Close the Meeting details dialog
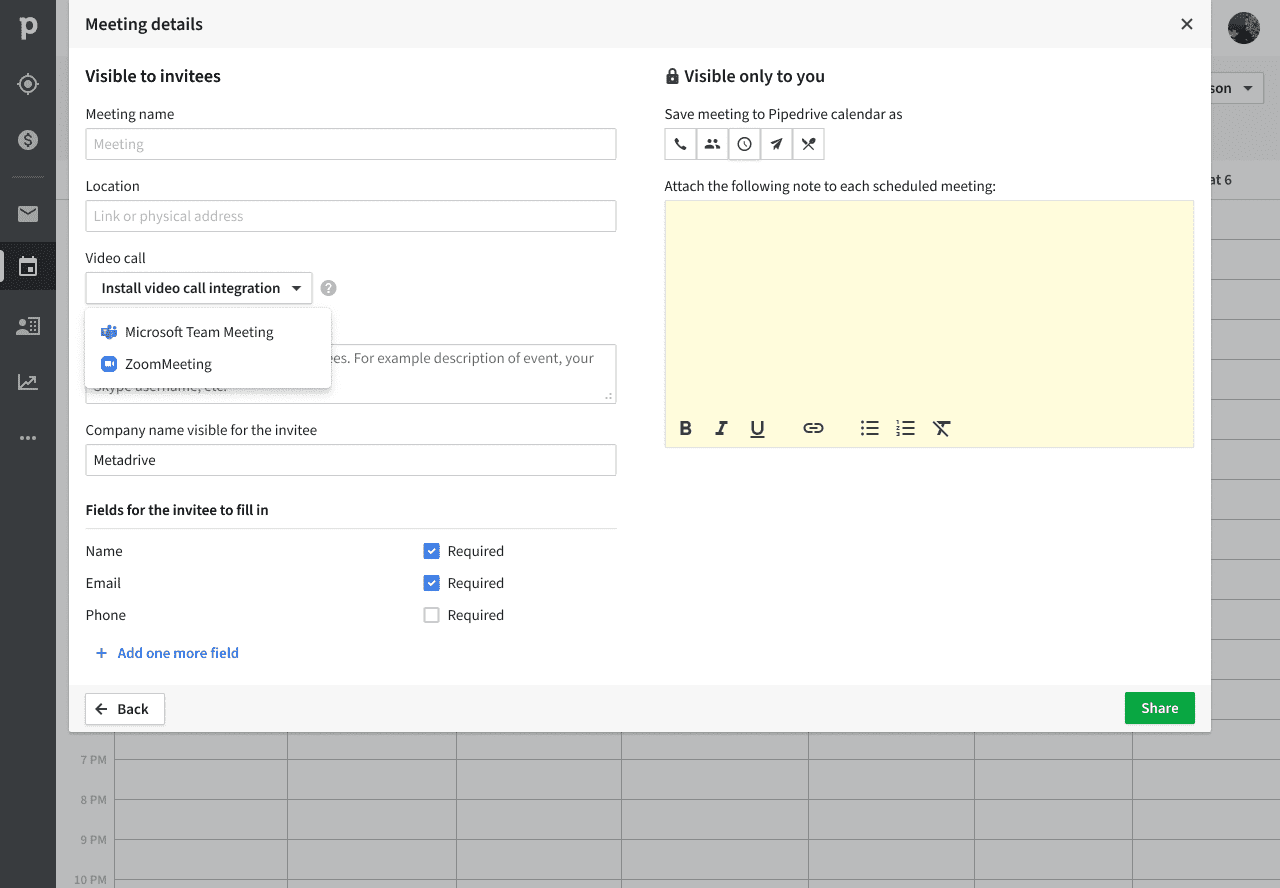The width and height of the screenshot is (1280, 888). 1187,24
